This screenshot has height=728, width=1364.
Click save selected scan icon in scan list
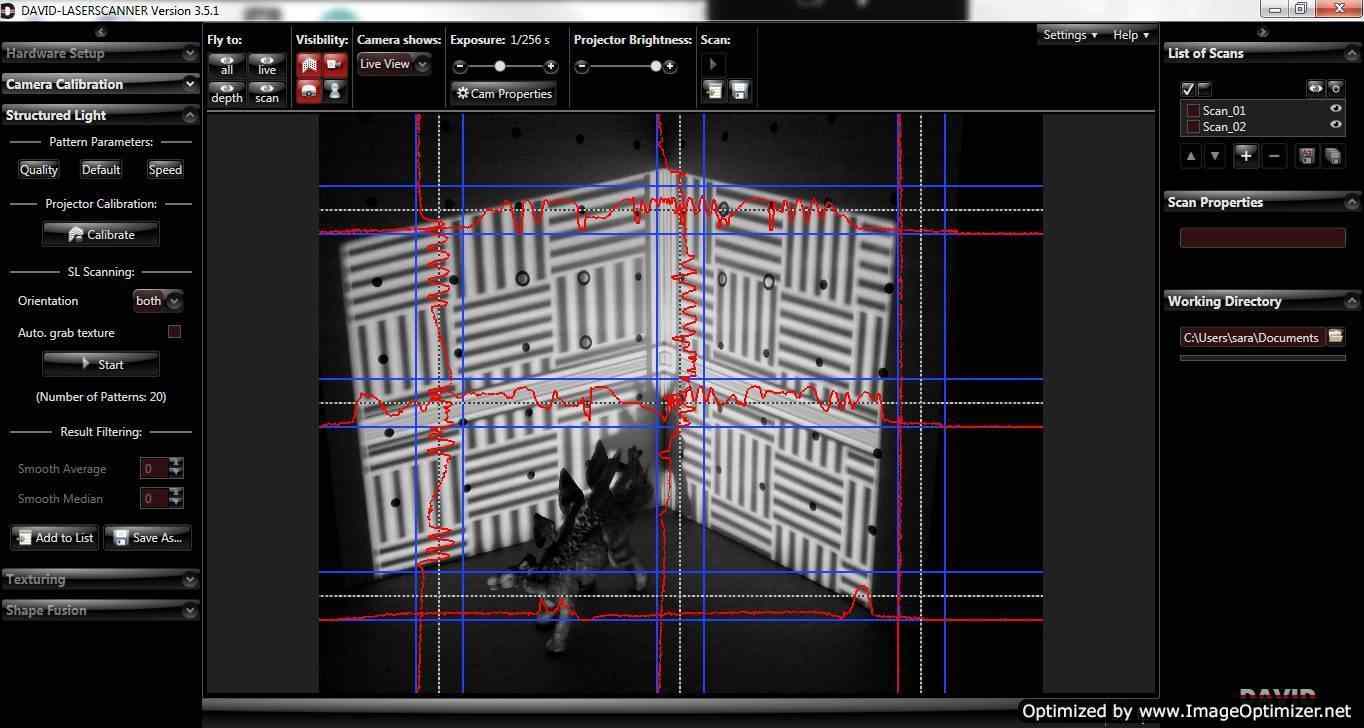pos(1306,155)
